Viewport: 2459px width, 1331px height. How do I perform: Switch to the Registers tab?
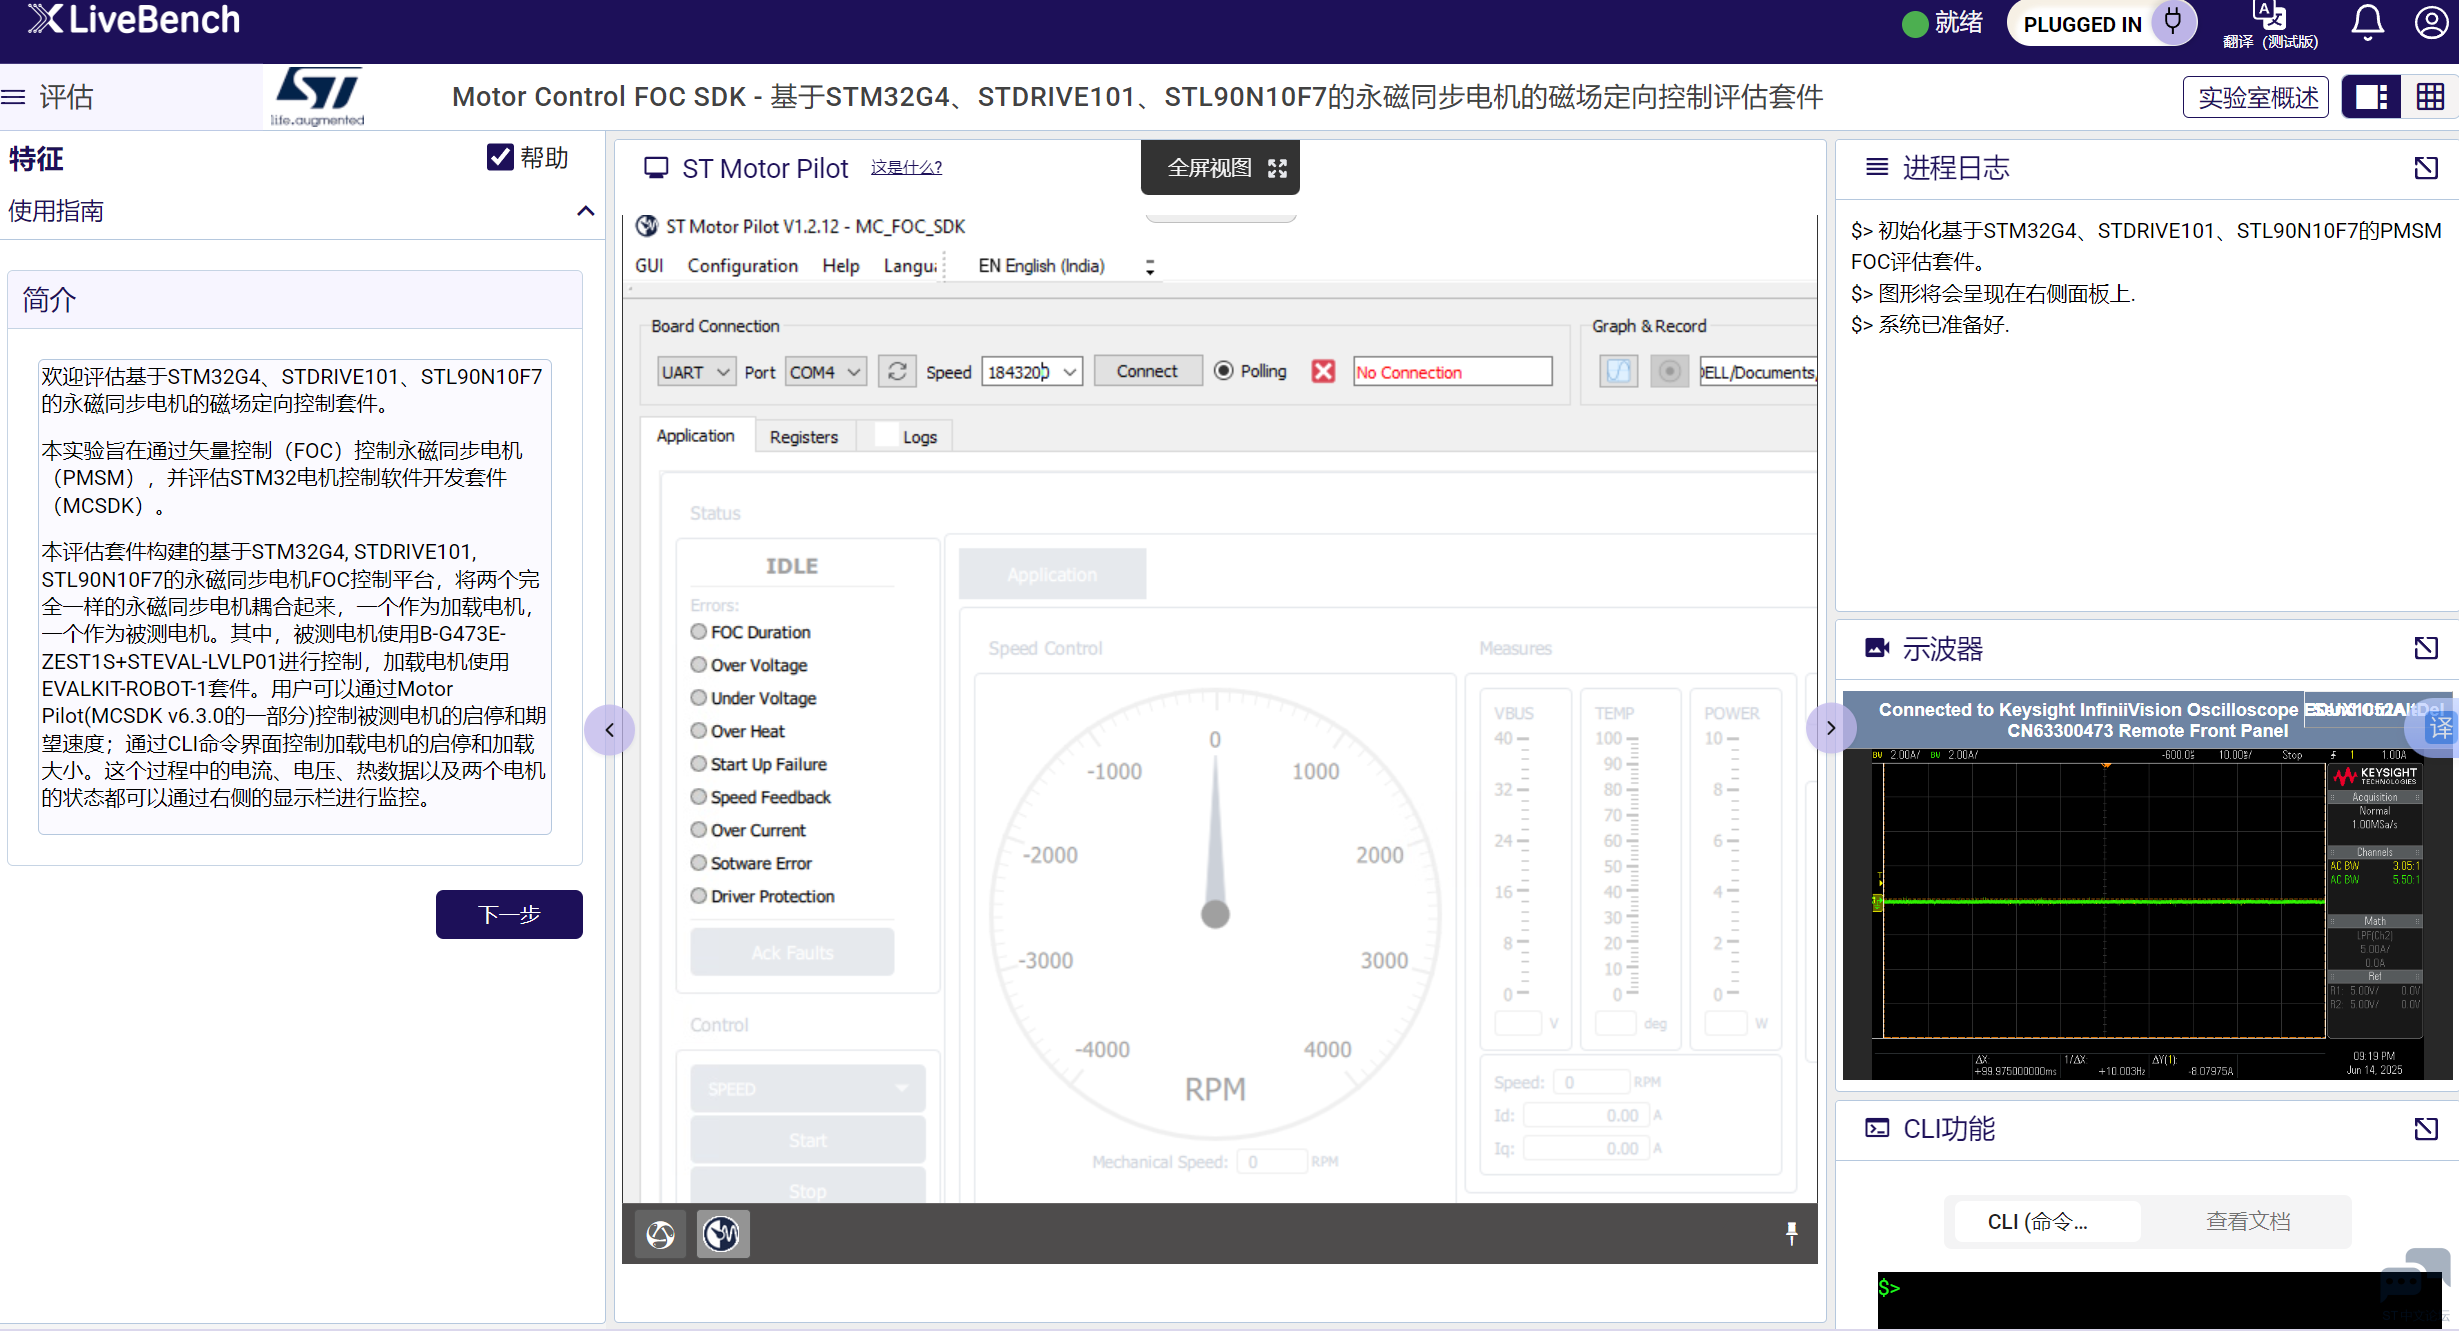(x=803, y=437)
